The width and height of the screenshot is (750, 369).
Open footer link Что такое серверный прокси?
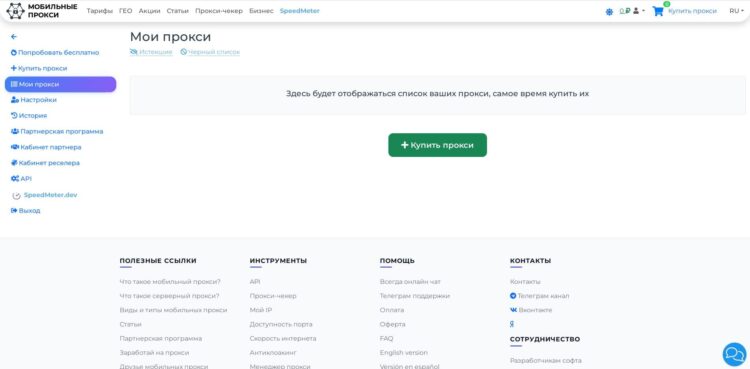pos(169,296)
